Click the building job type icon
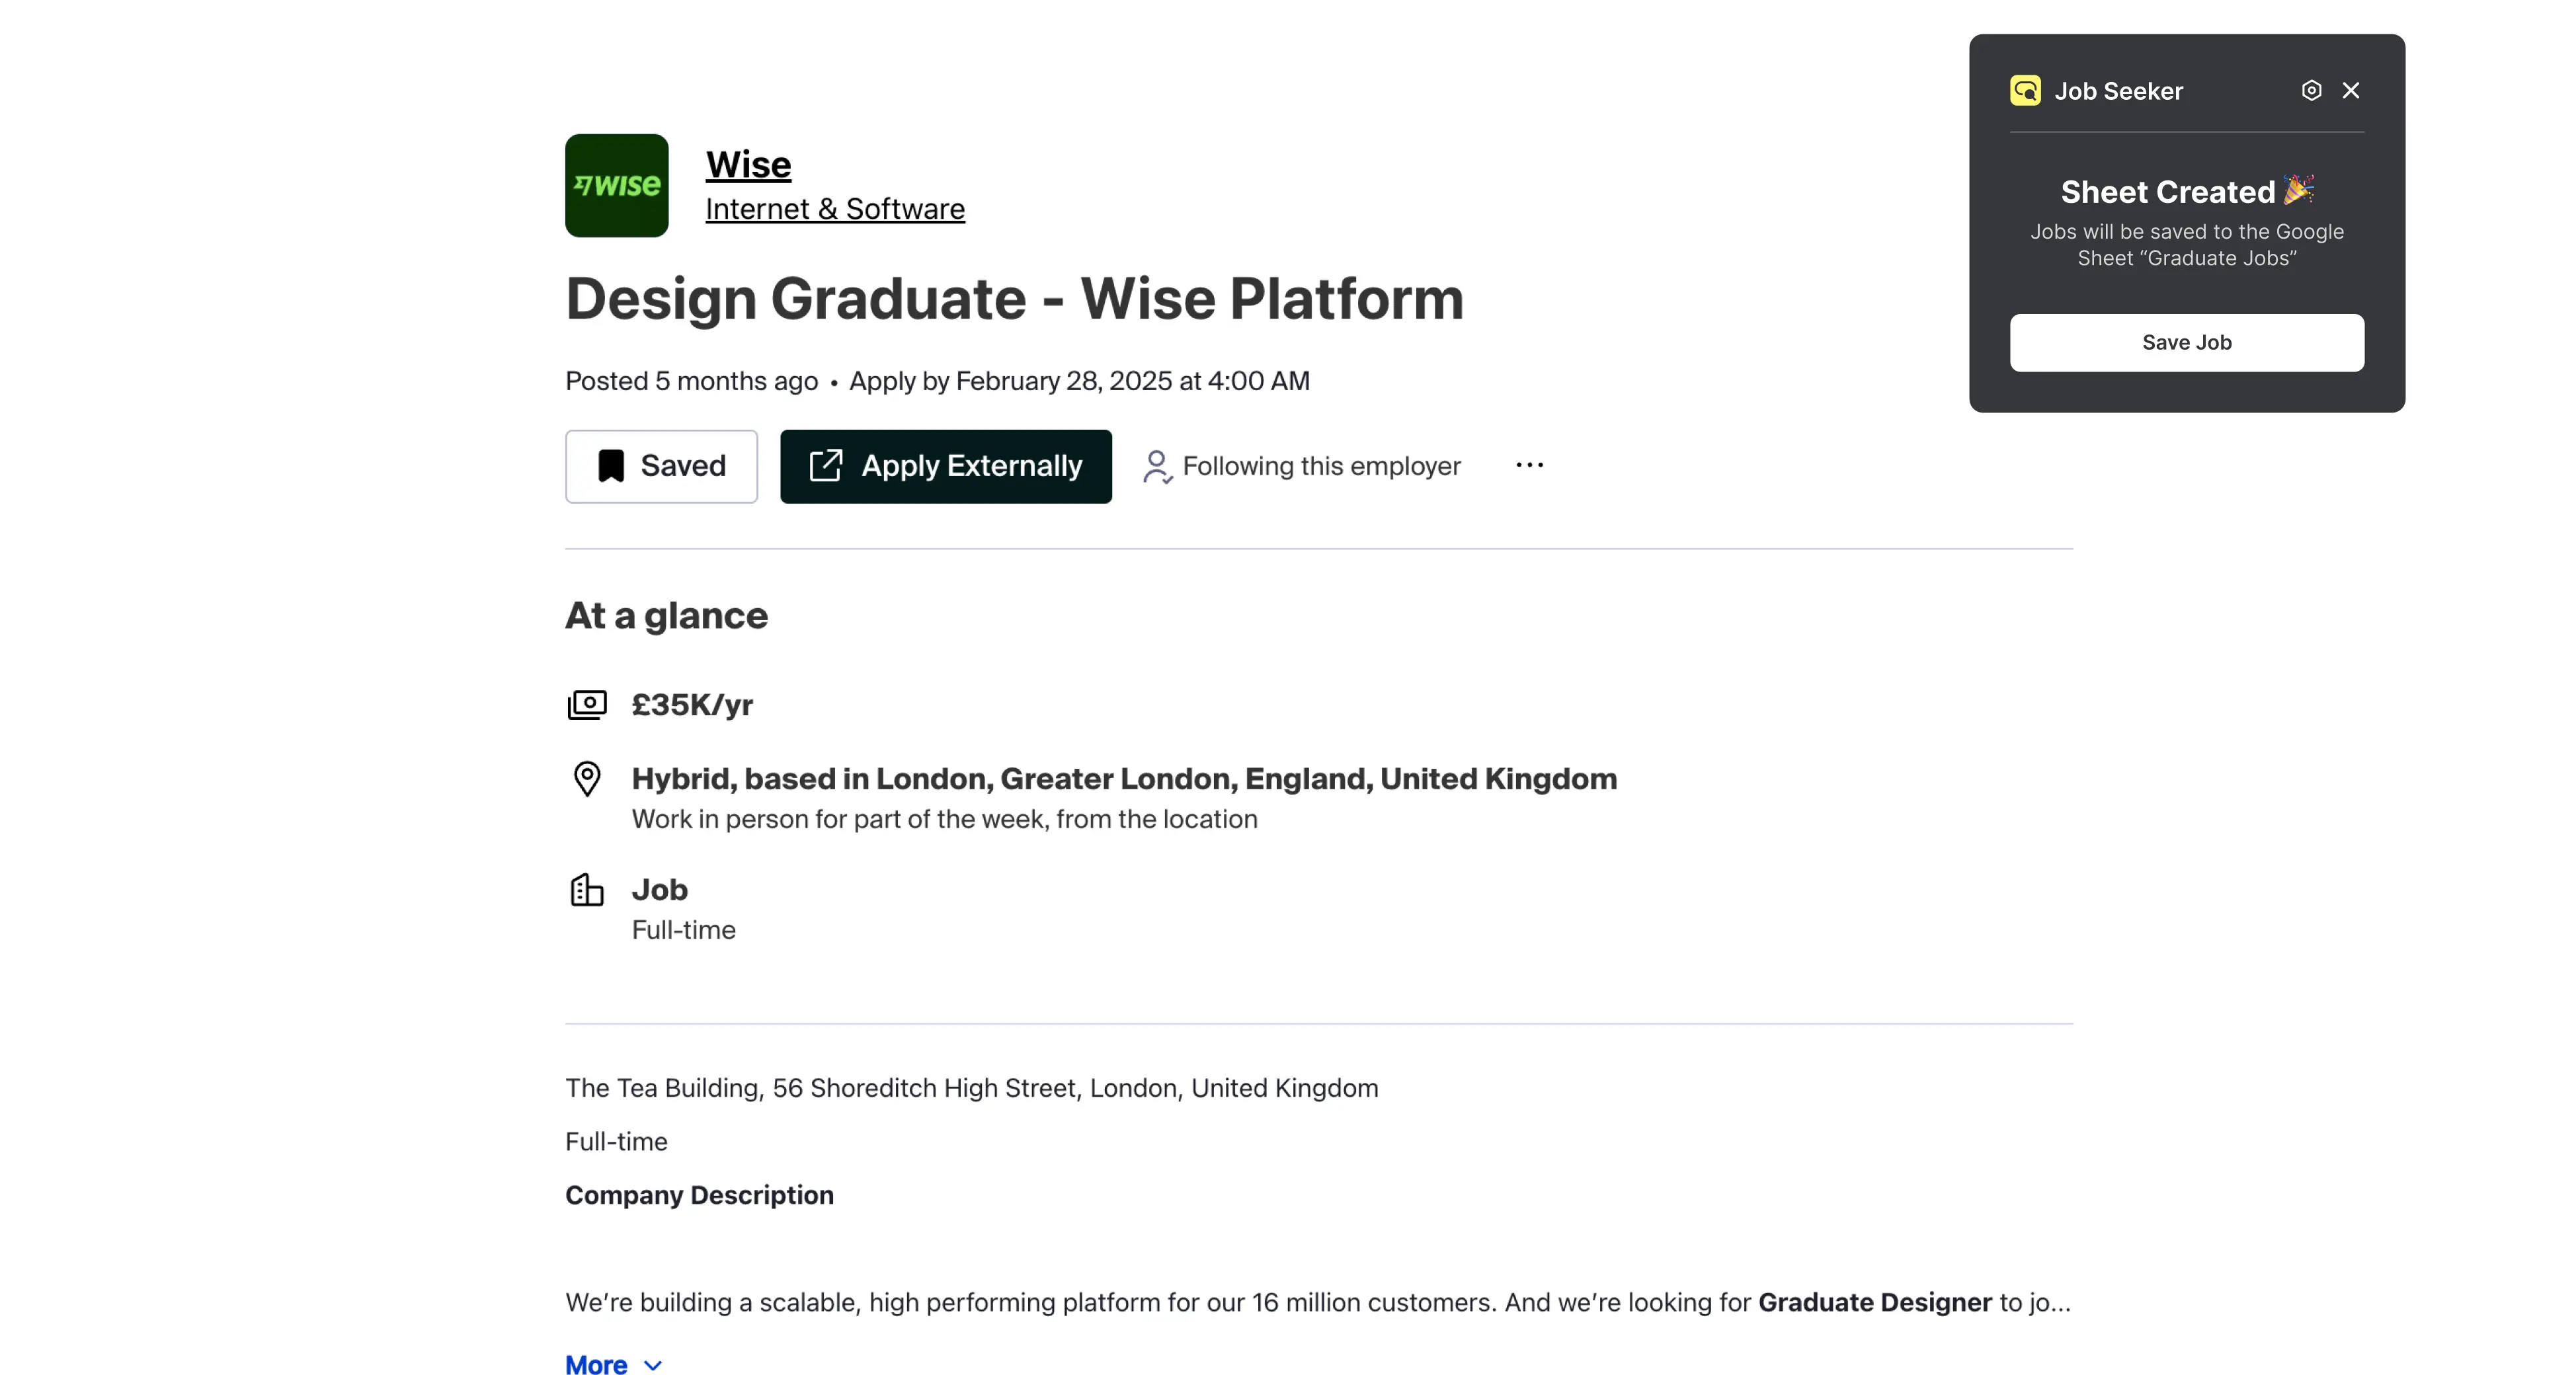 coord(587,889)
